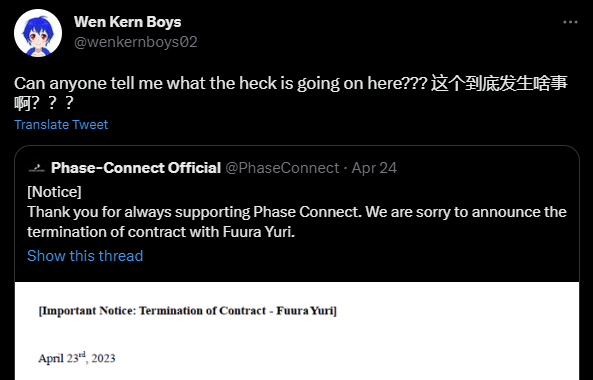
Task: Select the Chinese question marks on the second line
Action: [53, 103]
